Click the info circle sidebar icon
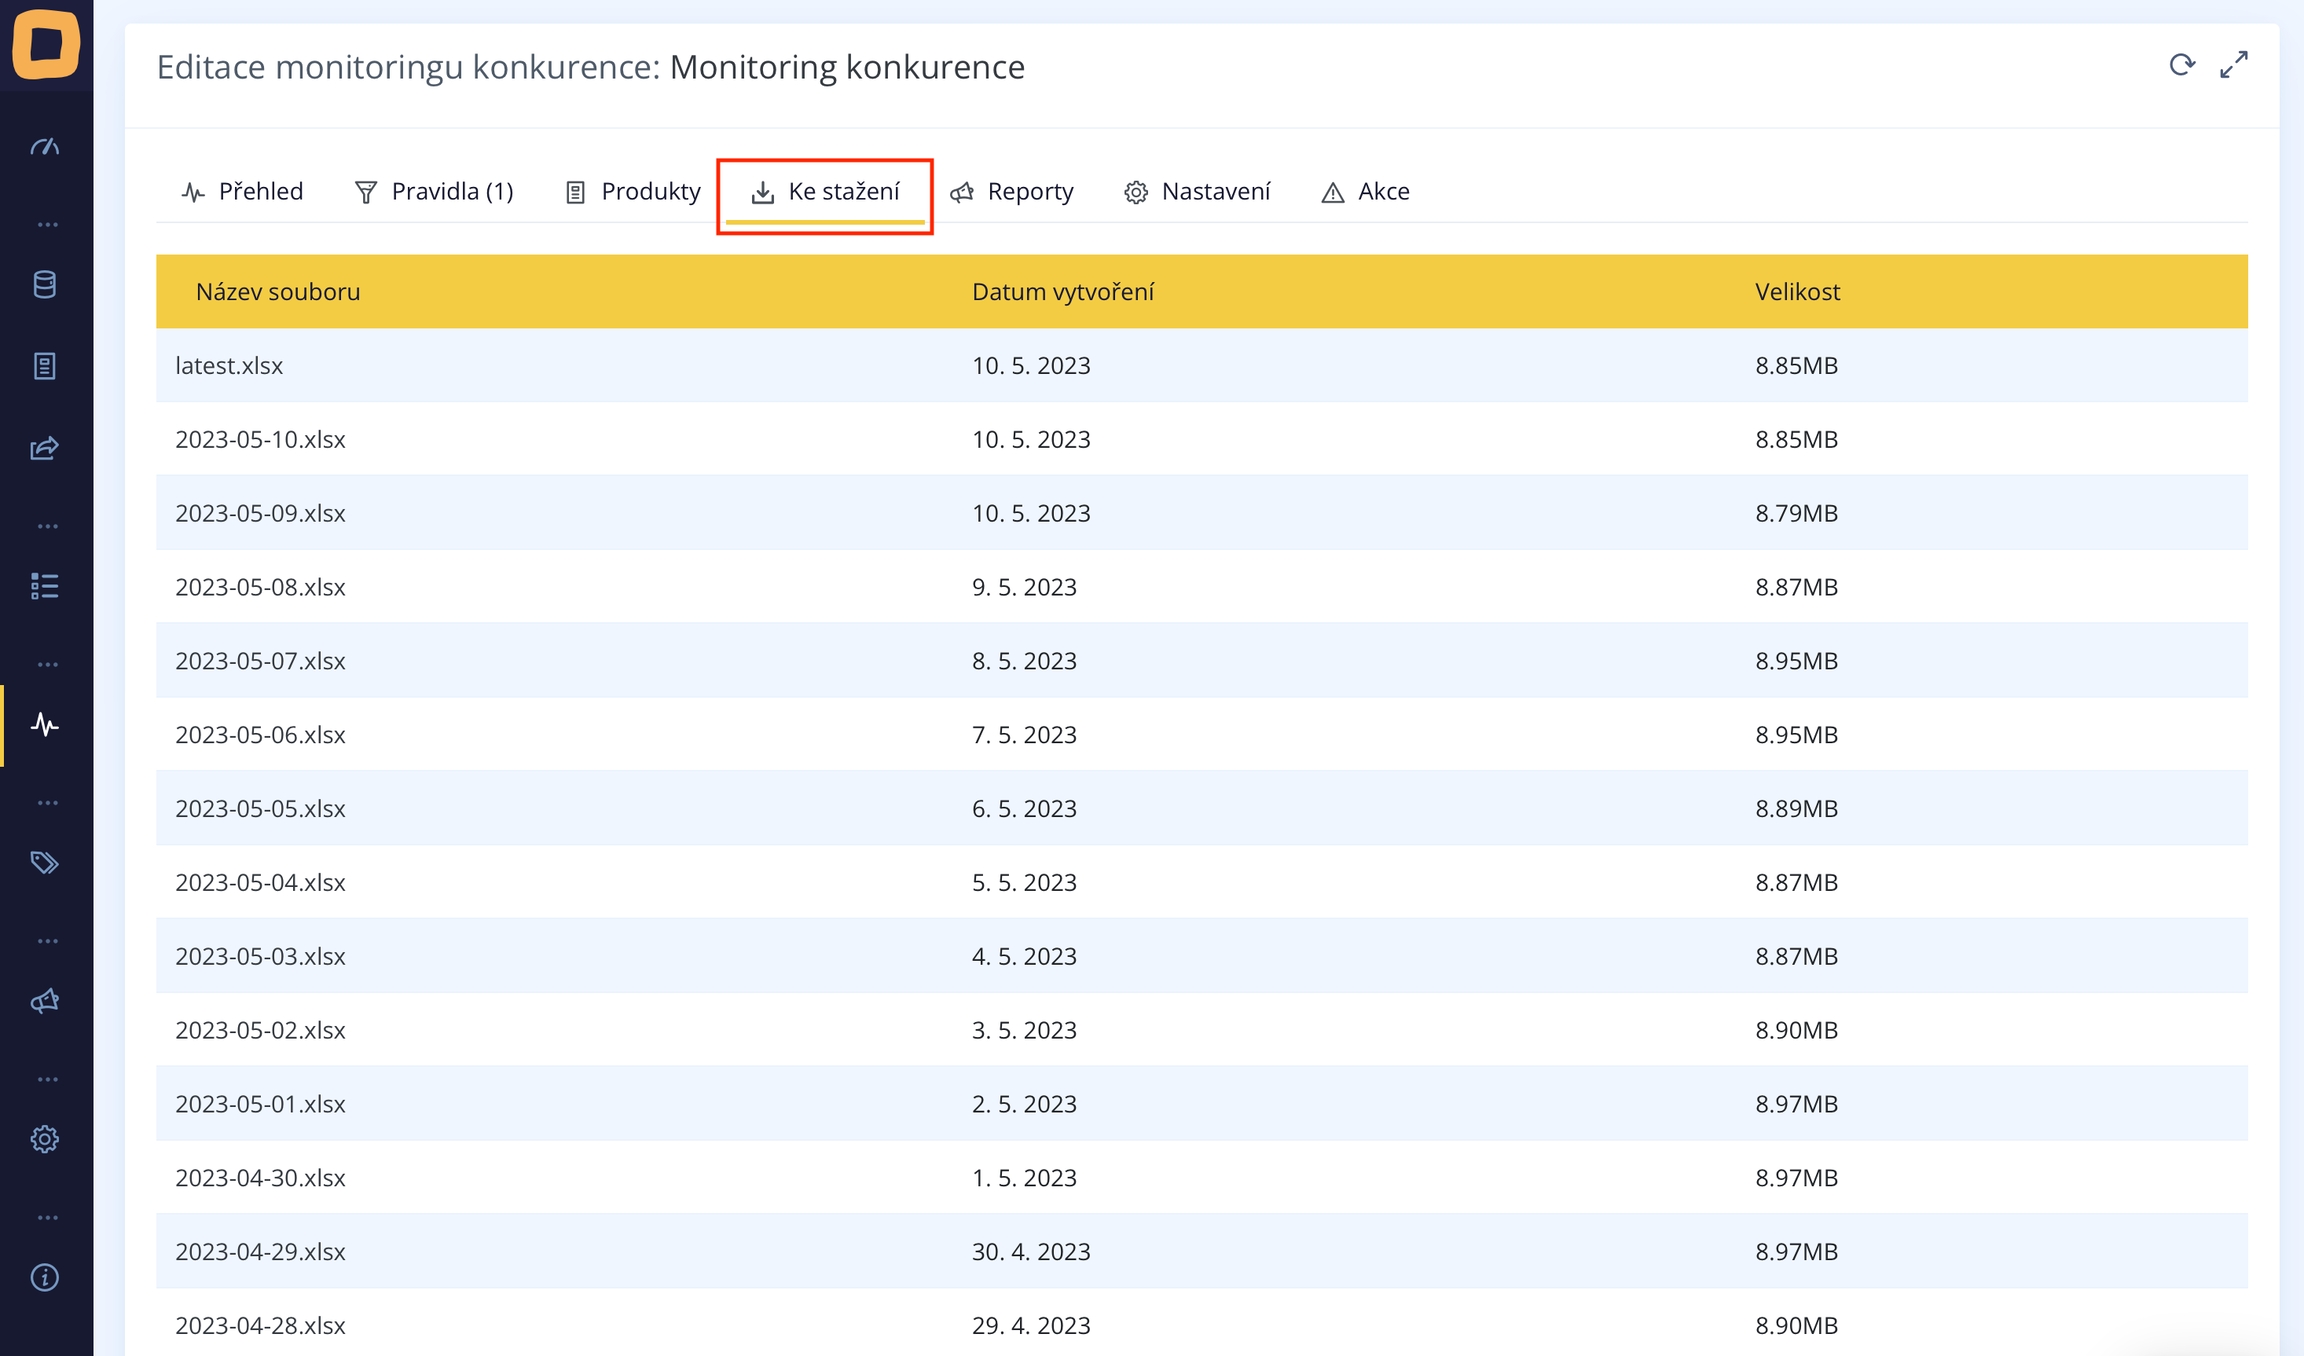This screenshot has width=2304, height=1356. click(45, 1277)
